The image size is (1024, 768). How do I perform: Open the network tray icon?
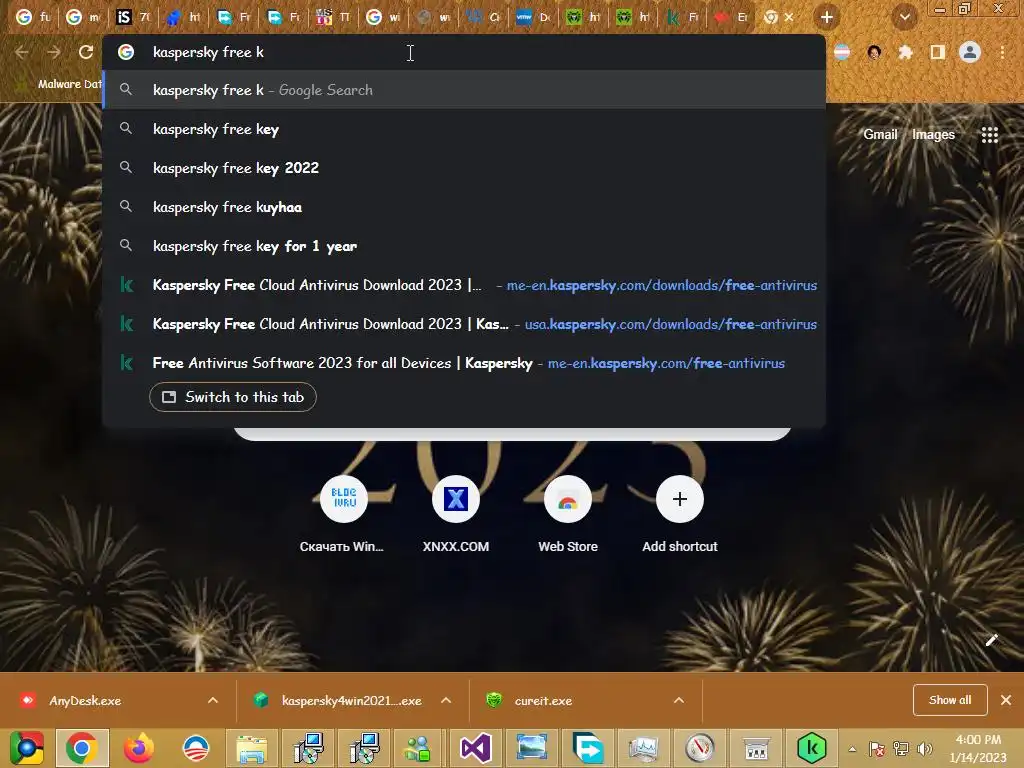(x=901, y=748)
